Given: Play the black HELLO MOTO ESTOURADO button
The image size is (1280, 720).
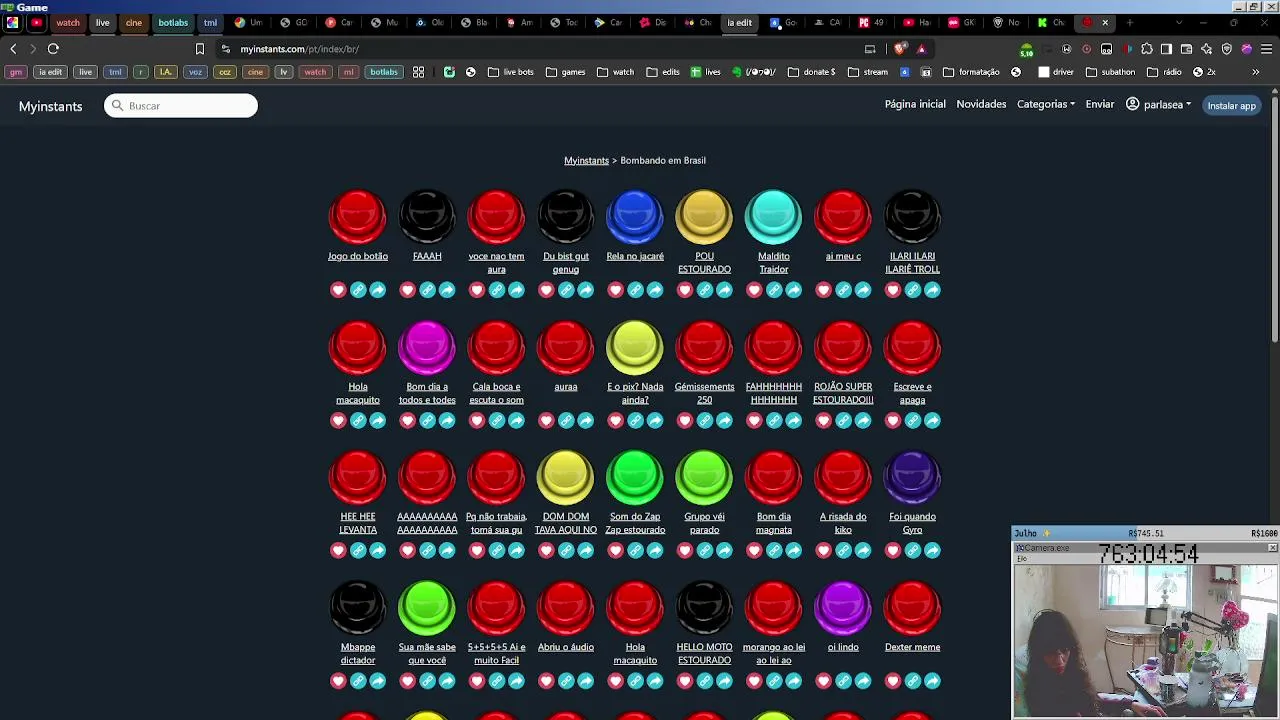Looking at the screenshot, I should click(704, 608).
